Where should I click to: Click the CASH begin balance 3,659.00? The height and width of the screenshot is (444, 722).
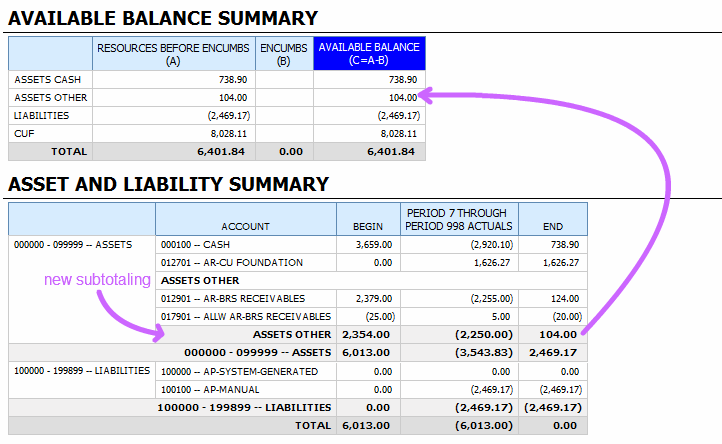click(x=374, y=245)
